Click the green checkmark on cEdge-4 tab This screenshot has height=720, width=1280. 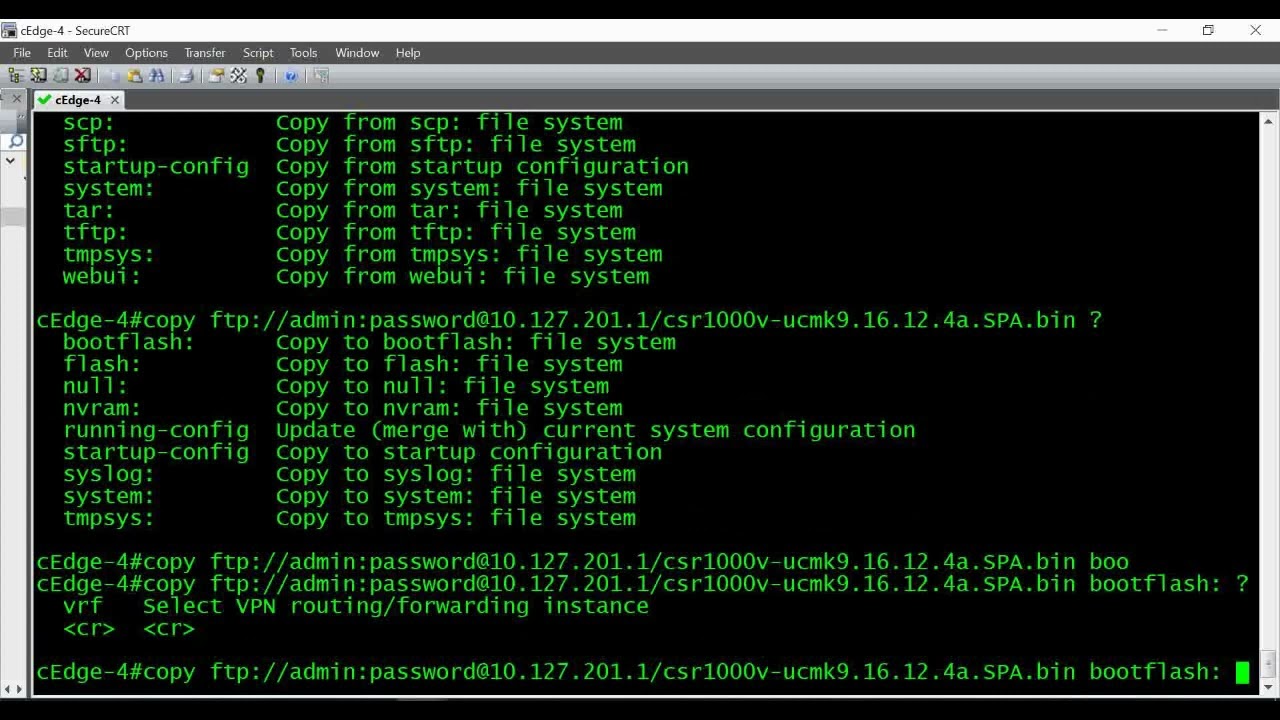pyautogui.click(x=44, y=100)
